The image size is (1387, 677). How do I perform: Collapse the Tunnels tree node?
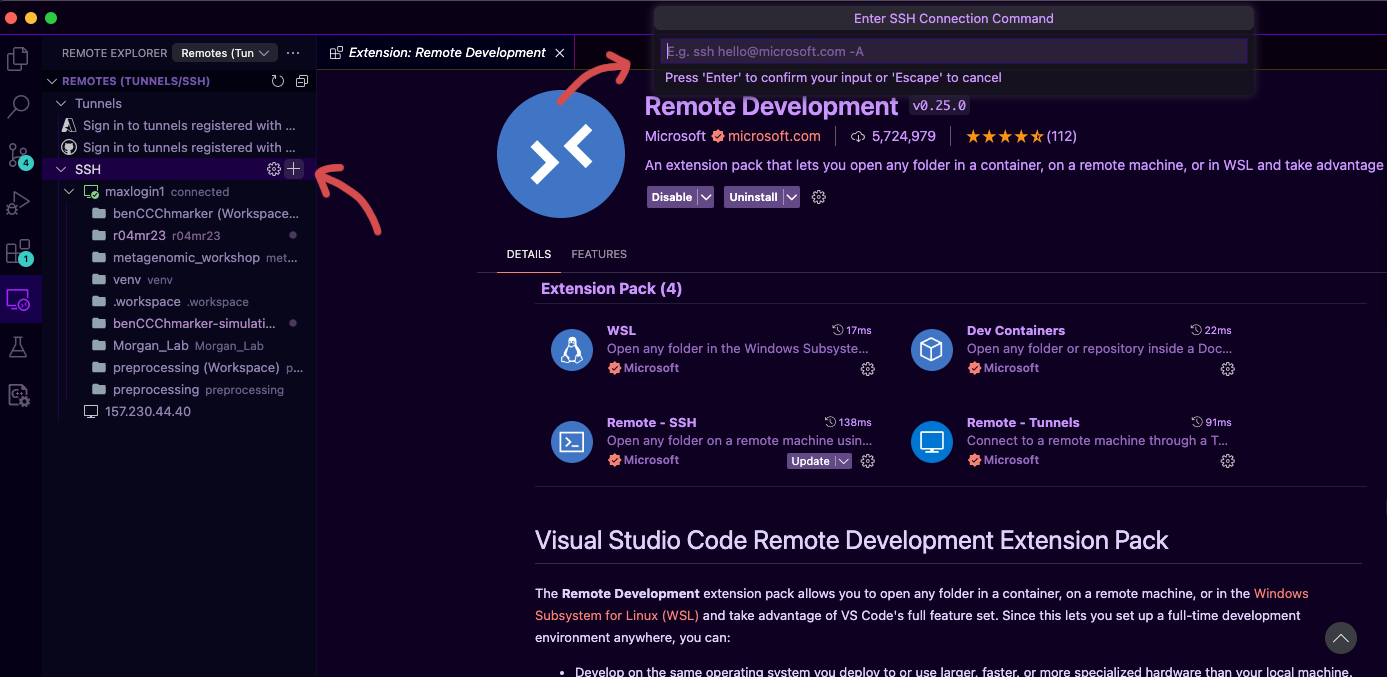[62, 103]
